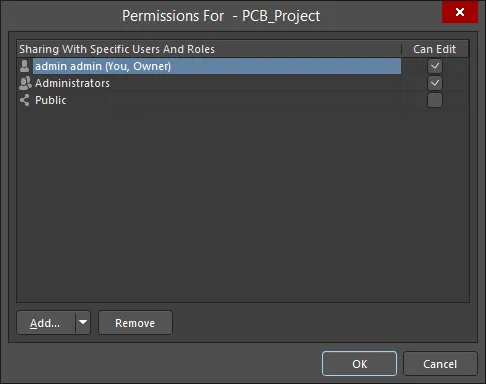The height and width of the screenshot is (384, 486).
Task: Click the Remove button
Action: pyautogui.click(x=135, y=323)
